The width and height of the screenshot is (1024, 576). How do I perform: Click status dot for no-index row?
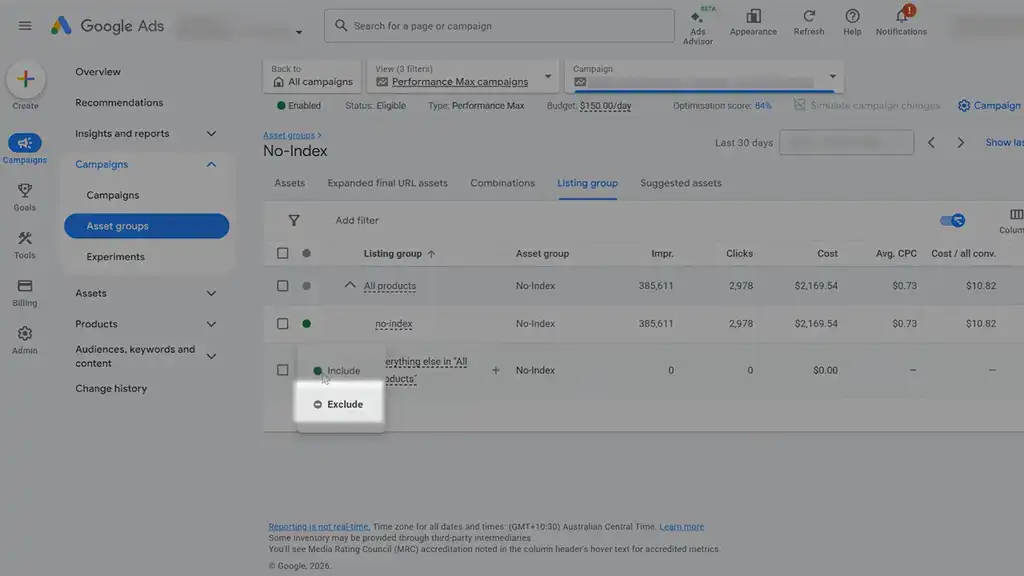(x=306, y=324)
